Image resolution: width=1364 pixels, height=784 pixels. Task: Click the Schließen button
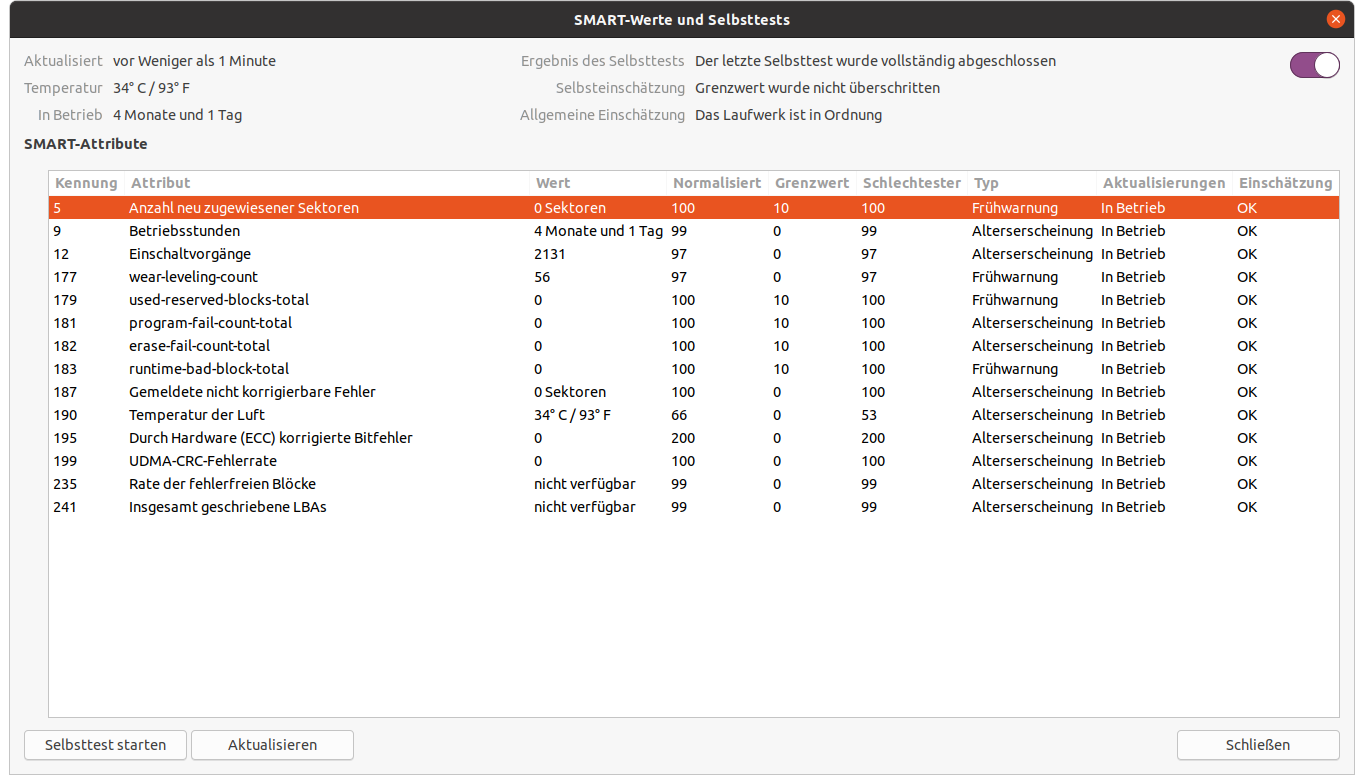tap(1258, 745)
